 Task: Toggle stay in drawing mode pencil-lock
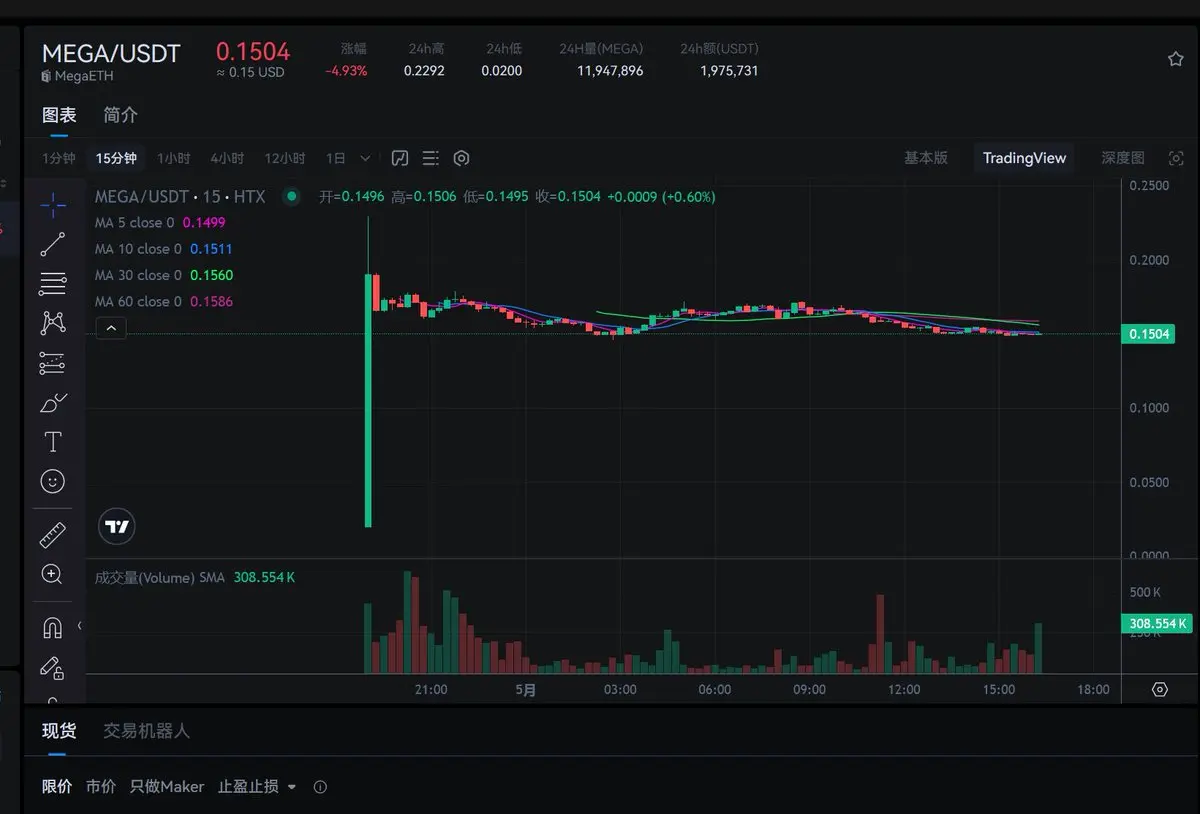coord(53,667)
